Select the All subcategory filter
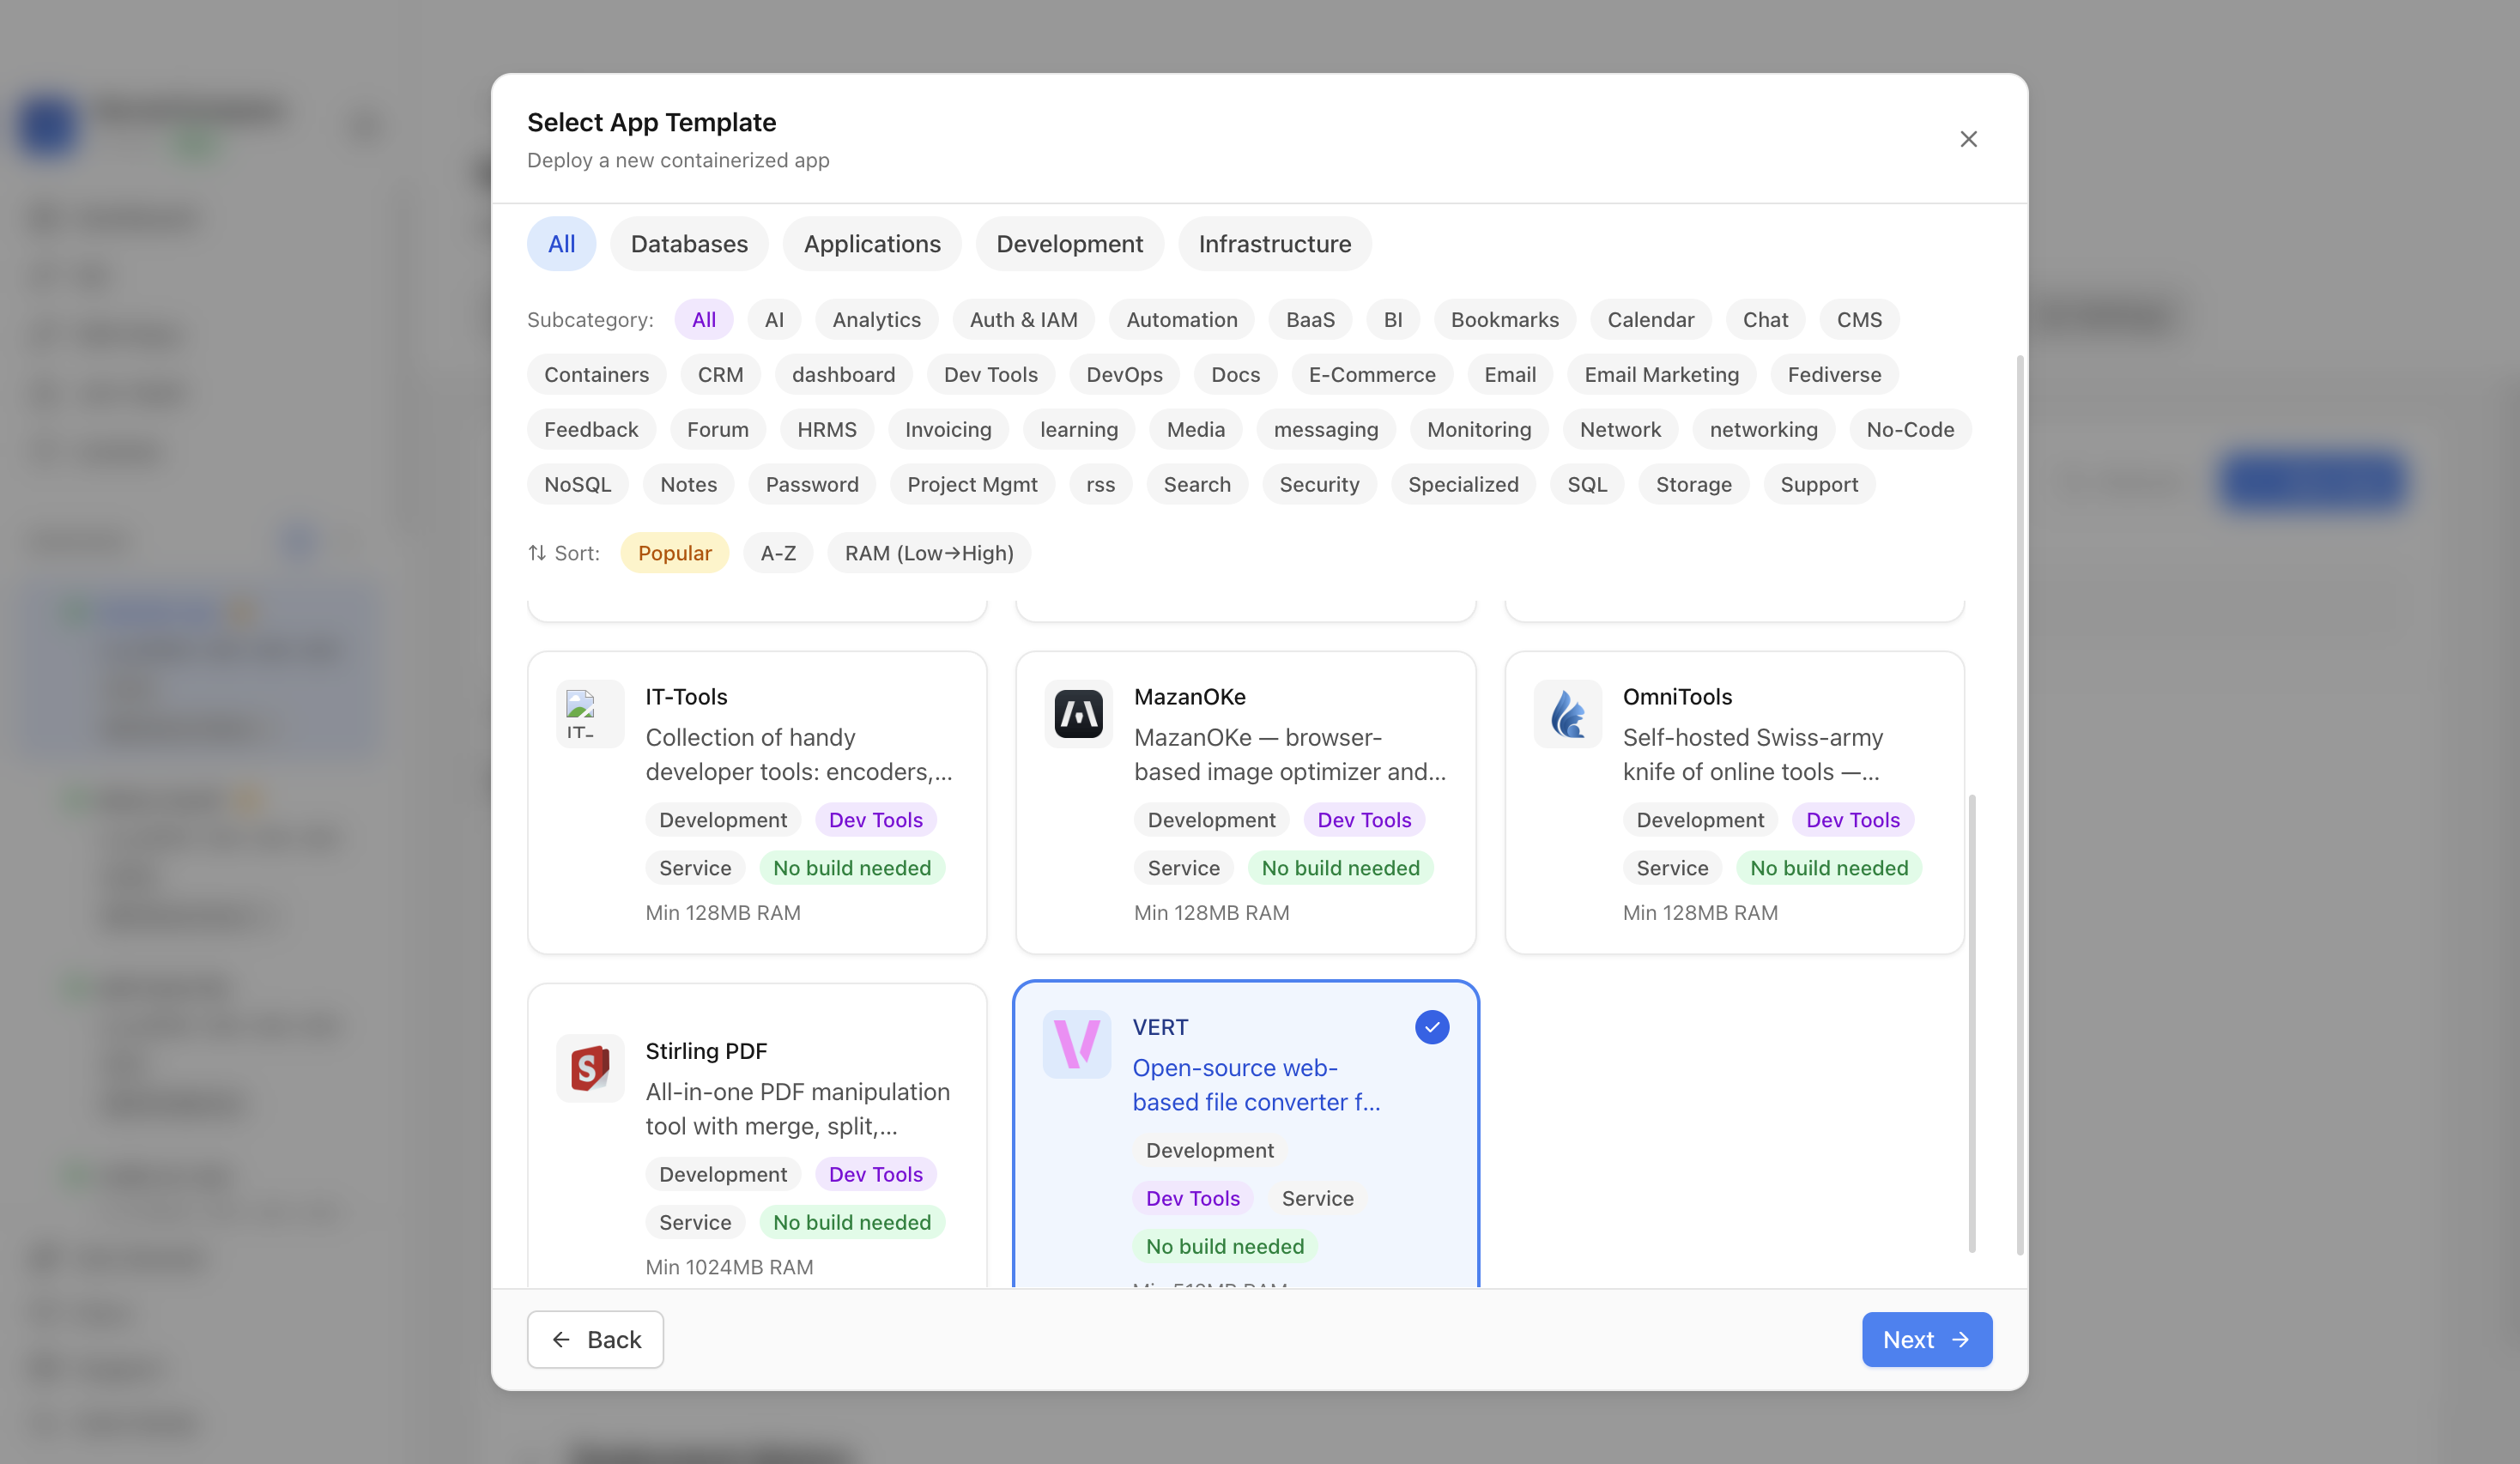Screen dimensions: 2520x1464 point(703,320)
